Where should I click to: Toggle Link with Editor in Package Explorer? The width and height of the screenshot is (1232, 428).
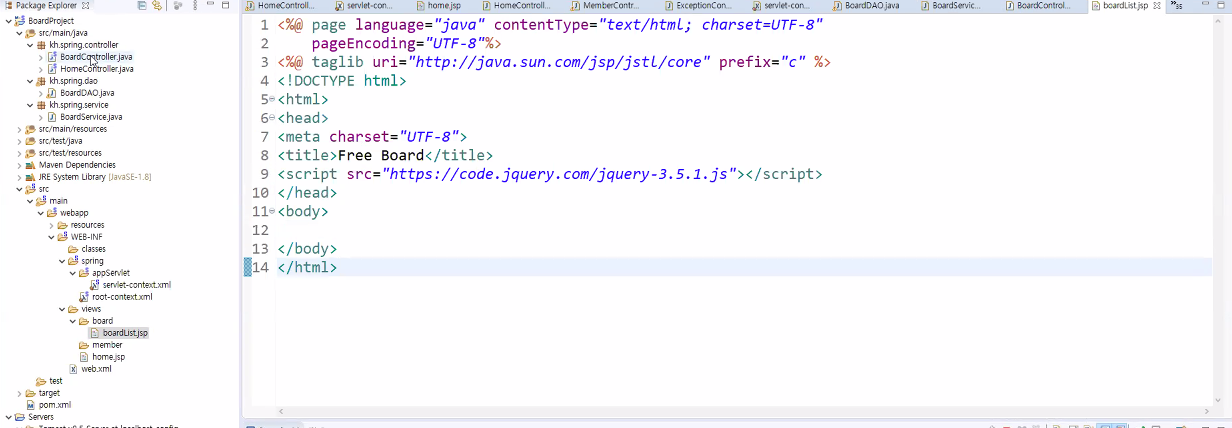pos(157,6)
